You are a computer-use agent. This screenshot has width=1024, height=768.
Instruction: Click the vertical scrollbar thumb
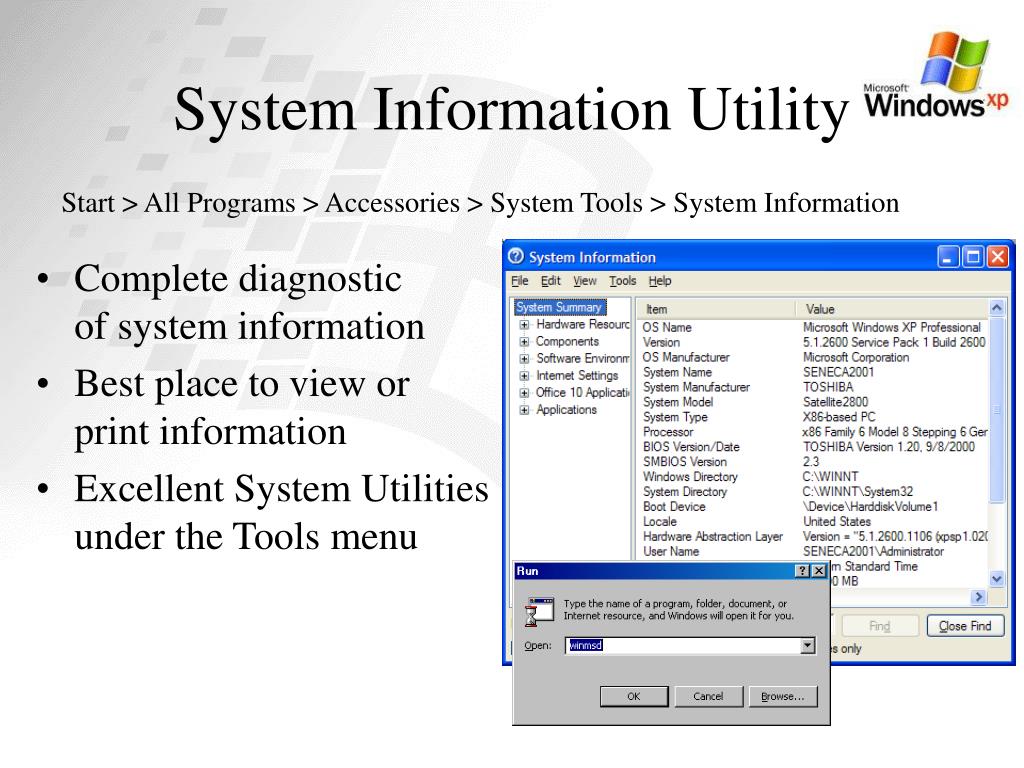click(x=997, y=410)
